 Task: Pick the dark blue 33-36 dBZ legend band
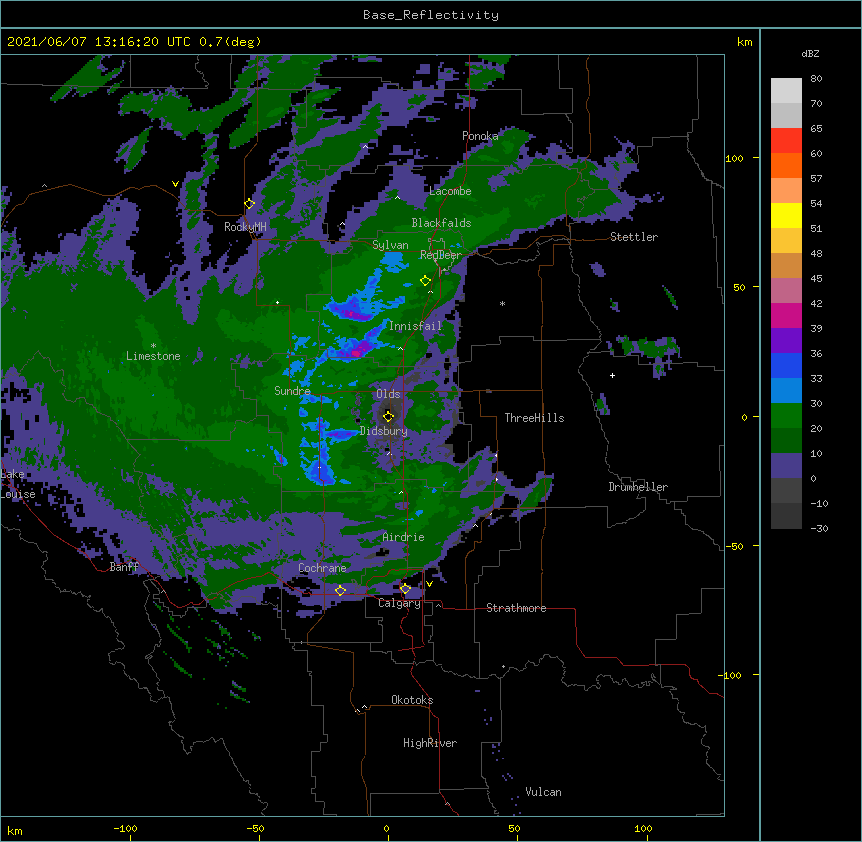click(786, 365)
